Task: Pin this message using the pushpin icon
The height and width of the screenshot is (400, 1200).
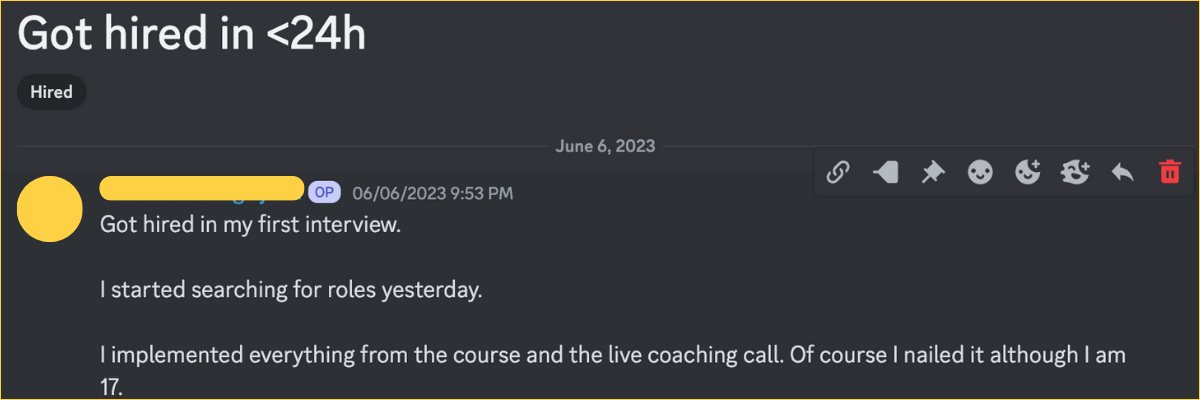Action: pyautogui.click(x=932, y=173)
